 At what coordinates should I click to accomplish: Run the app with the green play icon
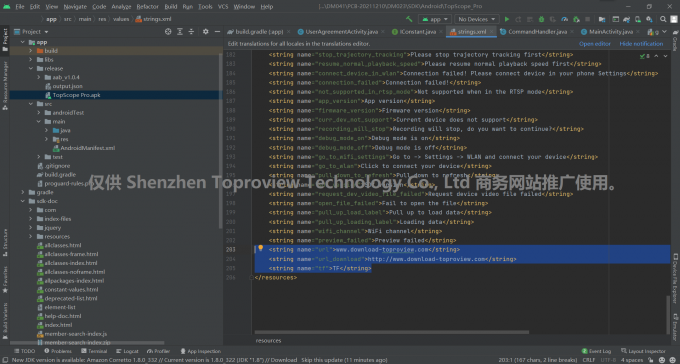point(507,19)
